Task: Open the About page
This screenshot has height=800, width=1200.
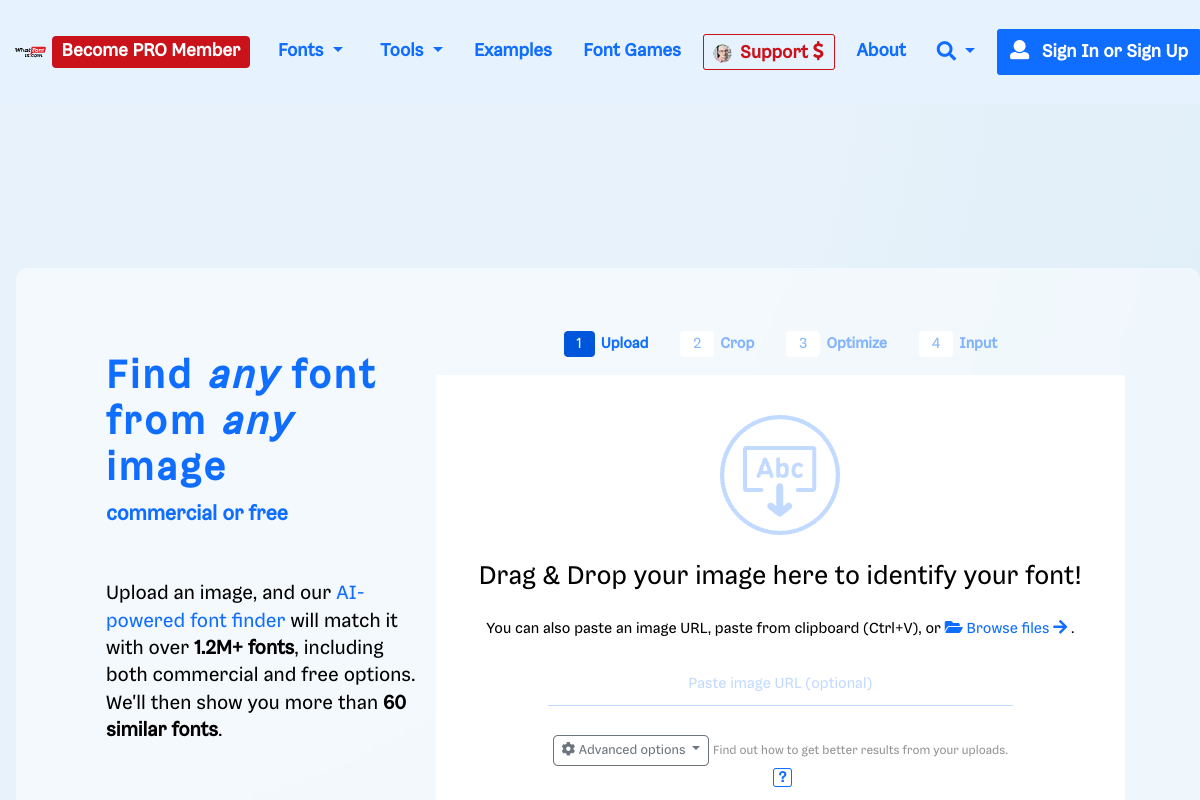Action: pyautogui.click(x=881, y=50)
